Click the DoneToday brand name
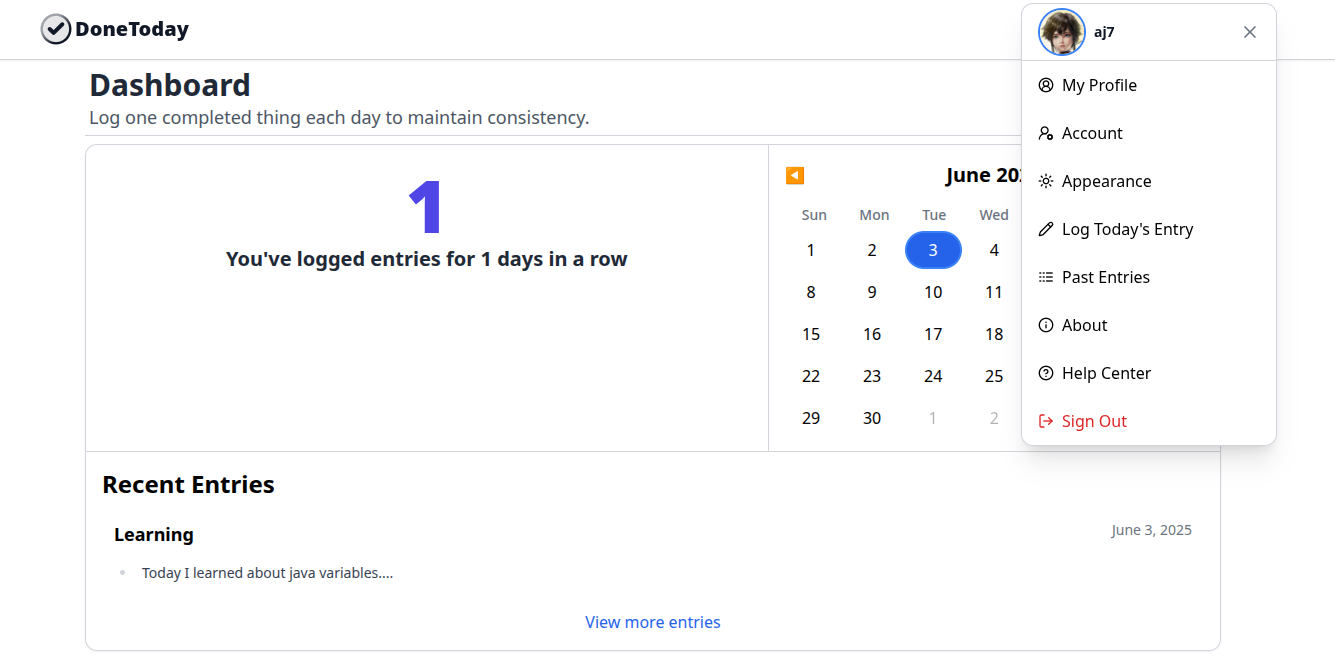 (132, 30)
